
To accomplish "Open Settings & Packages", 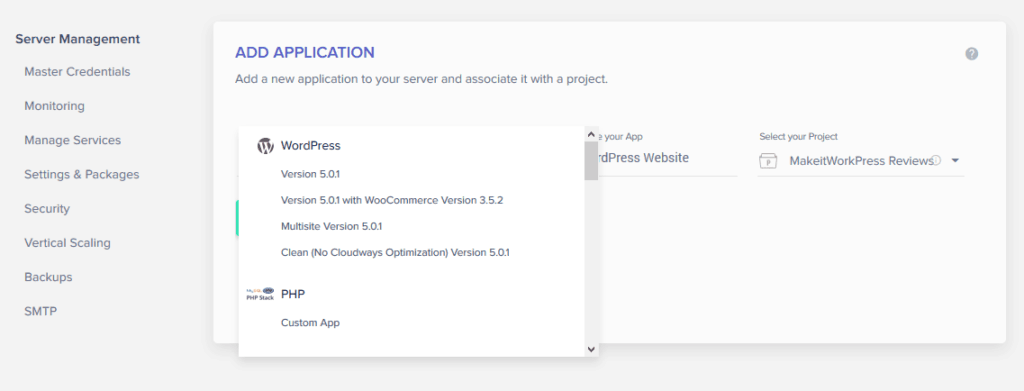I will (82, 174).
